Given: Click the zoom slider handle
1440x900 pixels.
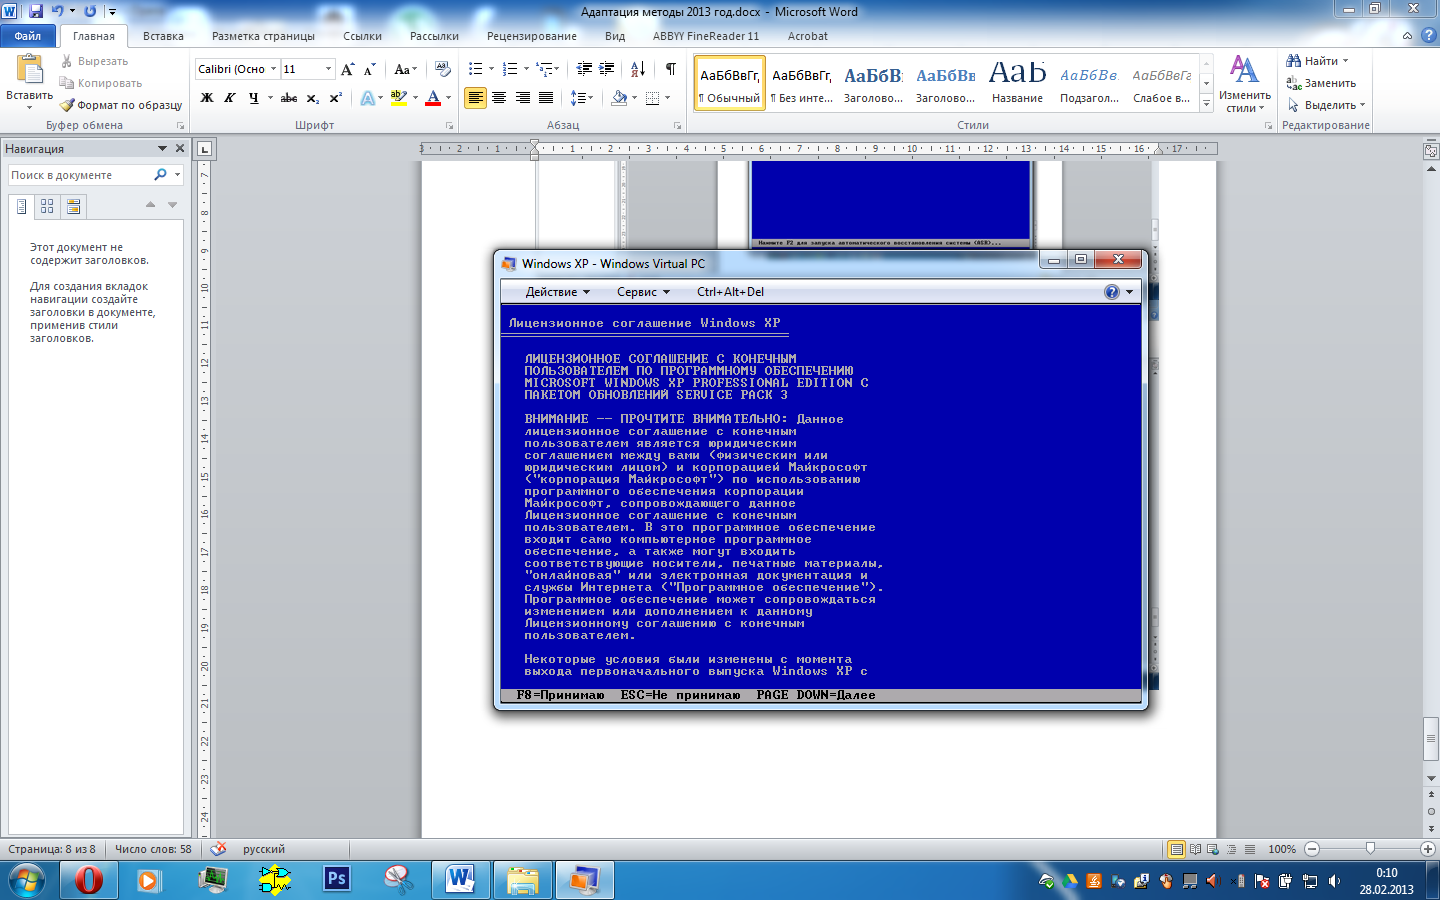Looking at the screenshot, I should point(1370,849).
